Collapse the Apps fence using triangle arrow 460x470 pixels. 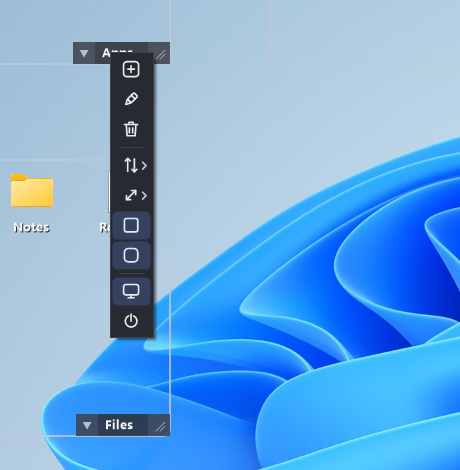(x=84, y=53)
